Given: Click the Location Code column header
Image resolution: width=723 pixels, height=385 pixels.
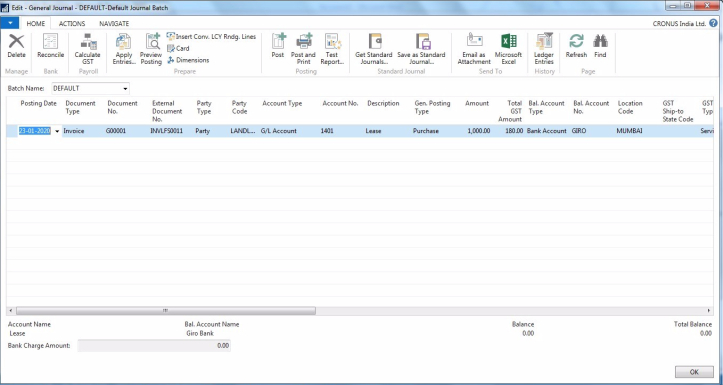Looking at the screenshot, I should click(630, 107).
